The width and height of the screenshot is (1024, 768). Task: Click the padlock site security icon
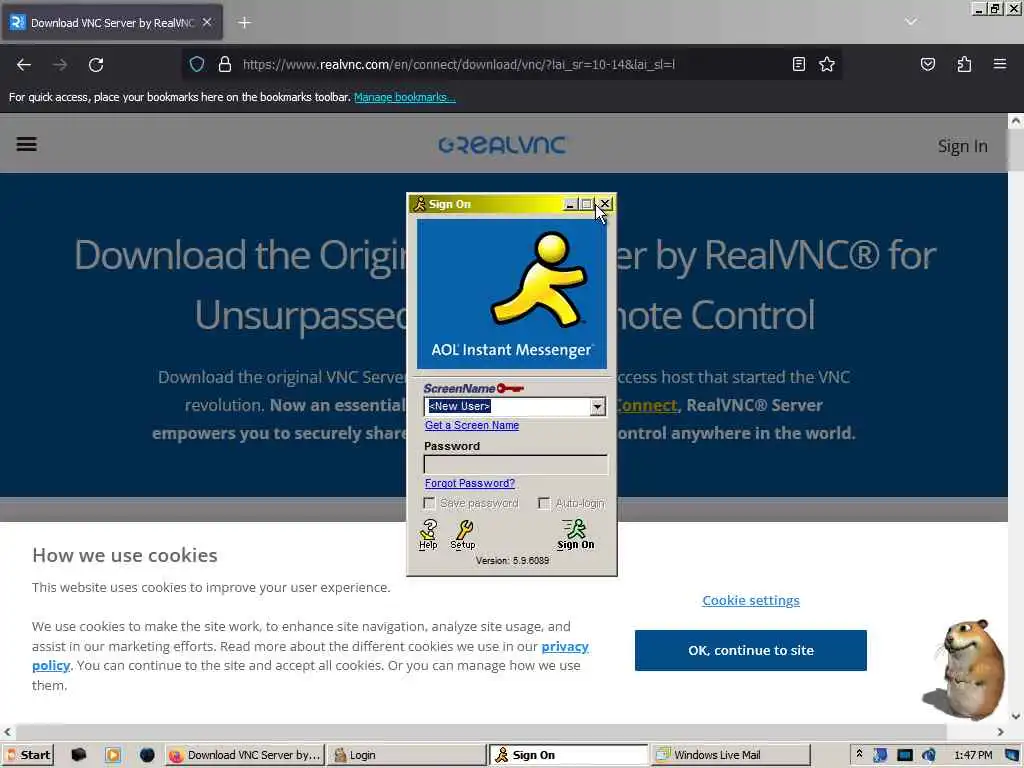[x=225, y=64]
